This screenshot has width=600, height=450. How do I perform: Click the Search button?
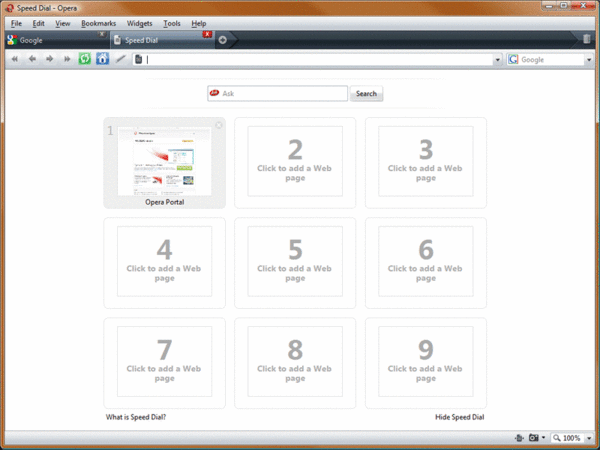(366, 93)
